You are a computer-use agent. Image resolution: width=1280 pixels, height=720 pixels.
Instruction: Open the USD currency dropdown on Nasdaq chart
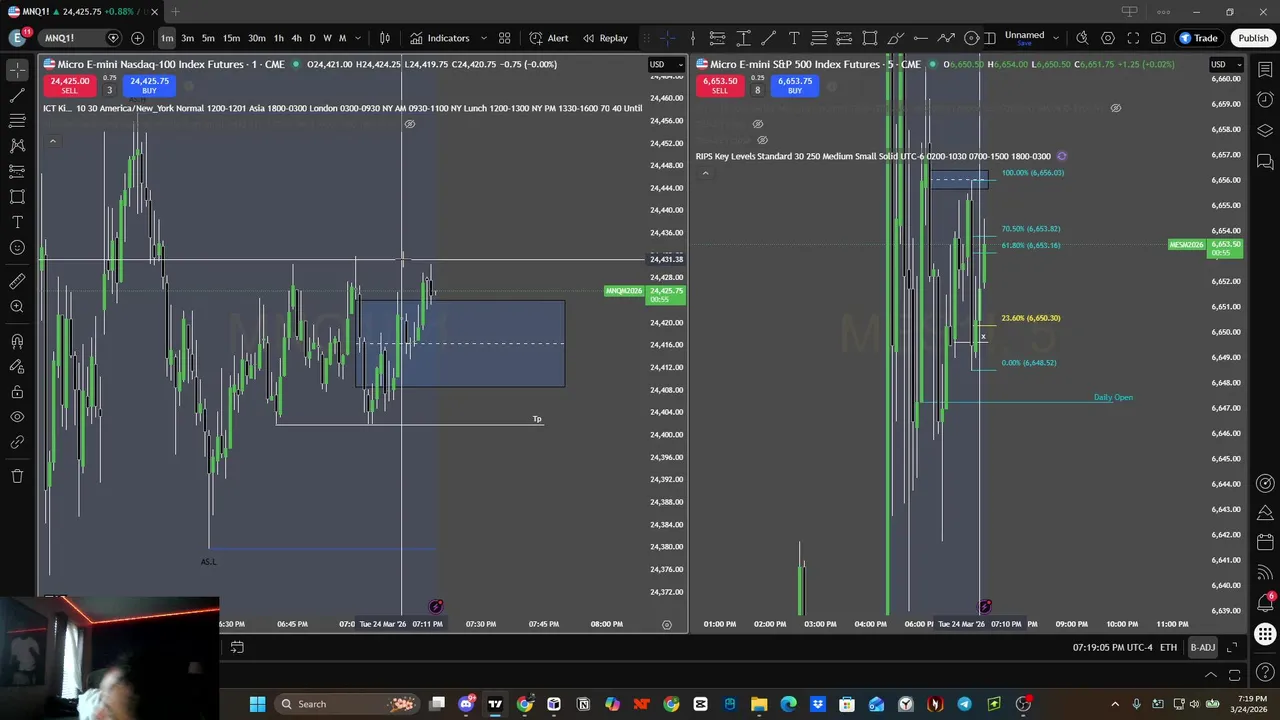pos(665,65)
